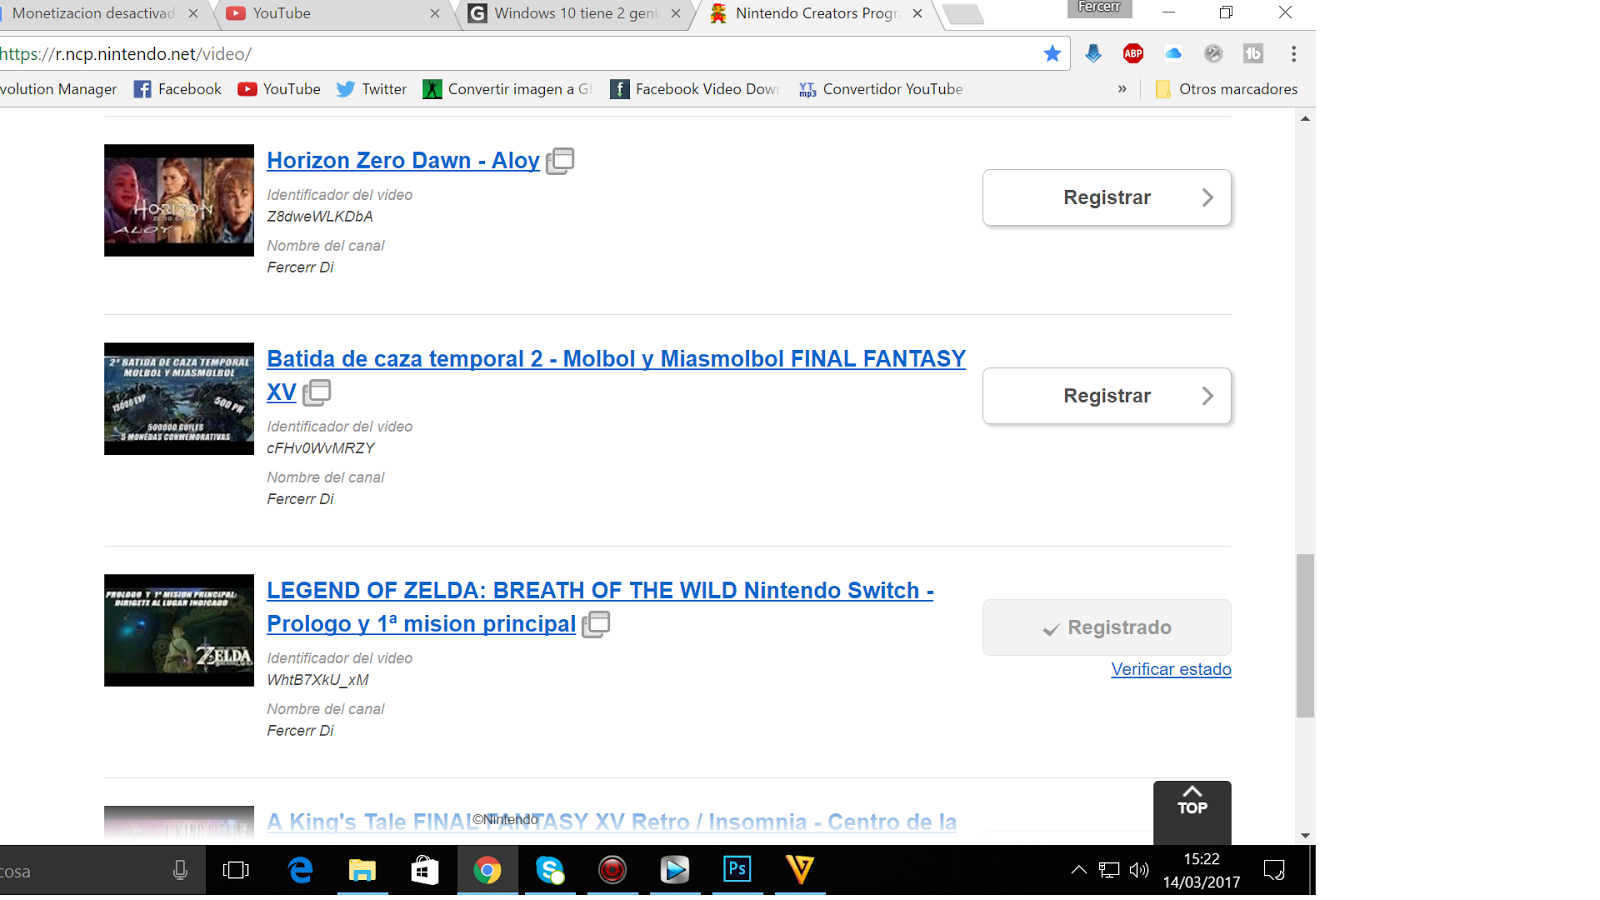Open the TubeBuddy extension icon
Viewport: 1600px width, 900px height.
click(x=1253, y=54)
